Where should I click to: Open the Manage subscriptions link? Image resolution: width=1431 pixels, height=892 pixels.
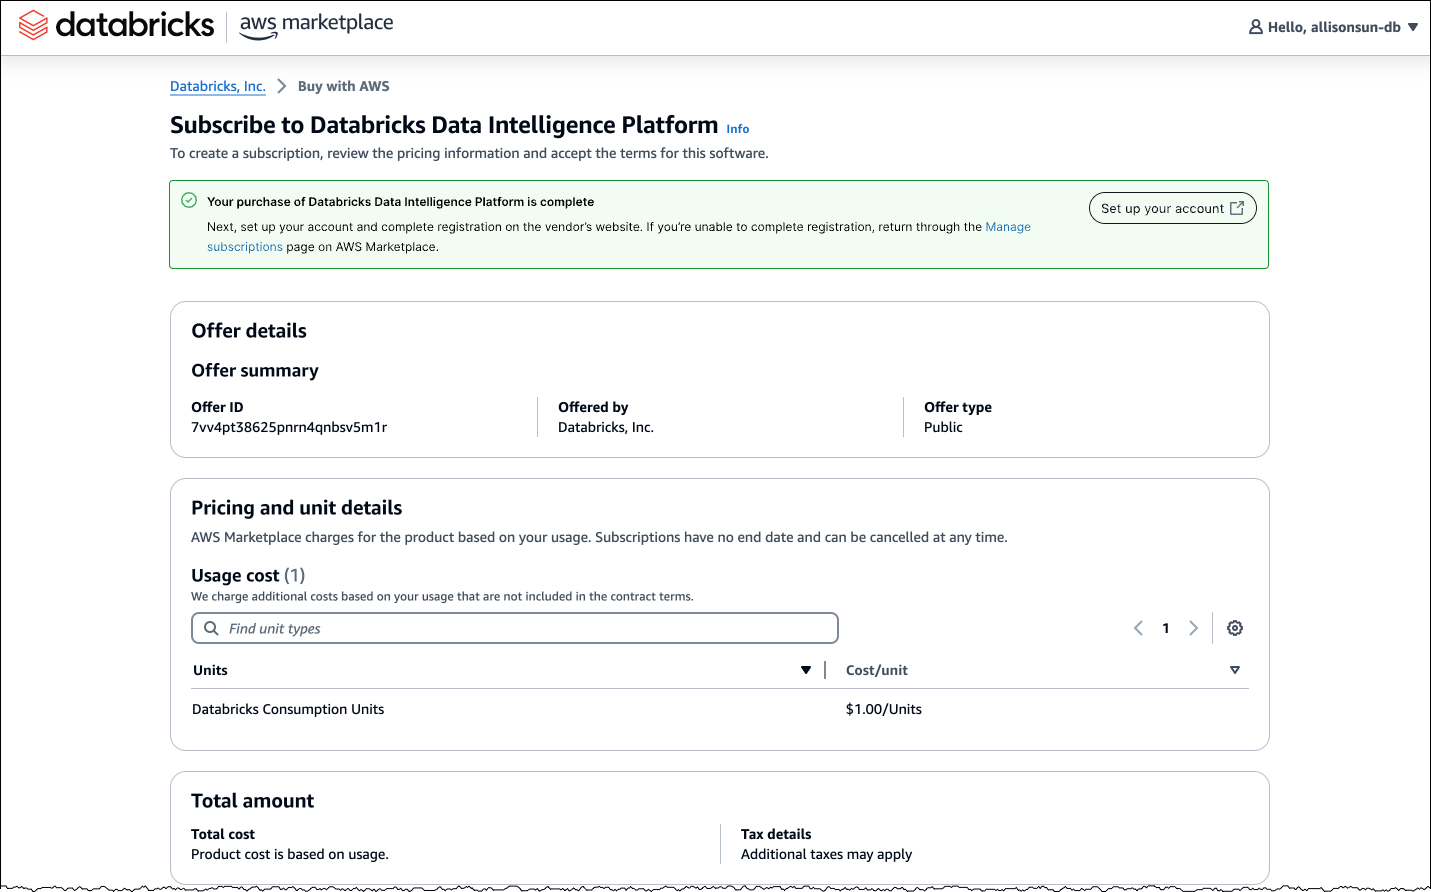click(1008, 227)
